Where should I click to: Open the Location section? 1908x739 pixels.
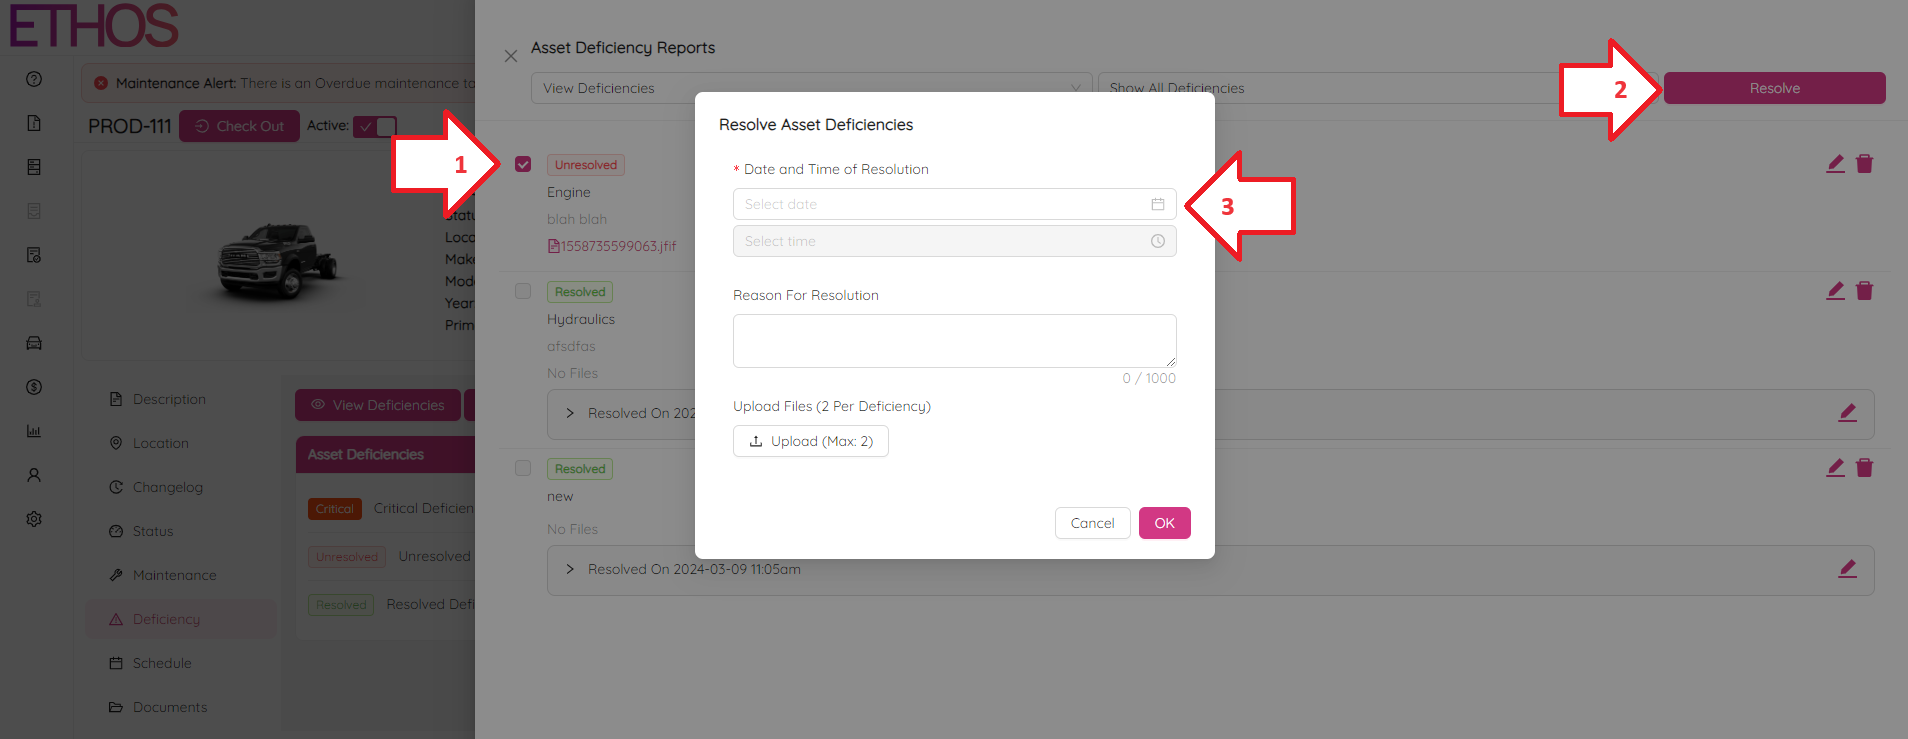[160, 443]
